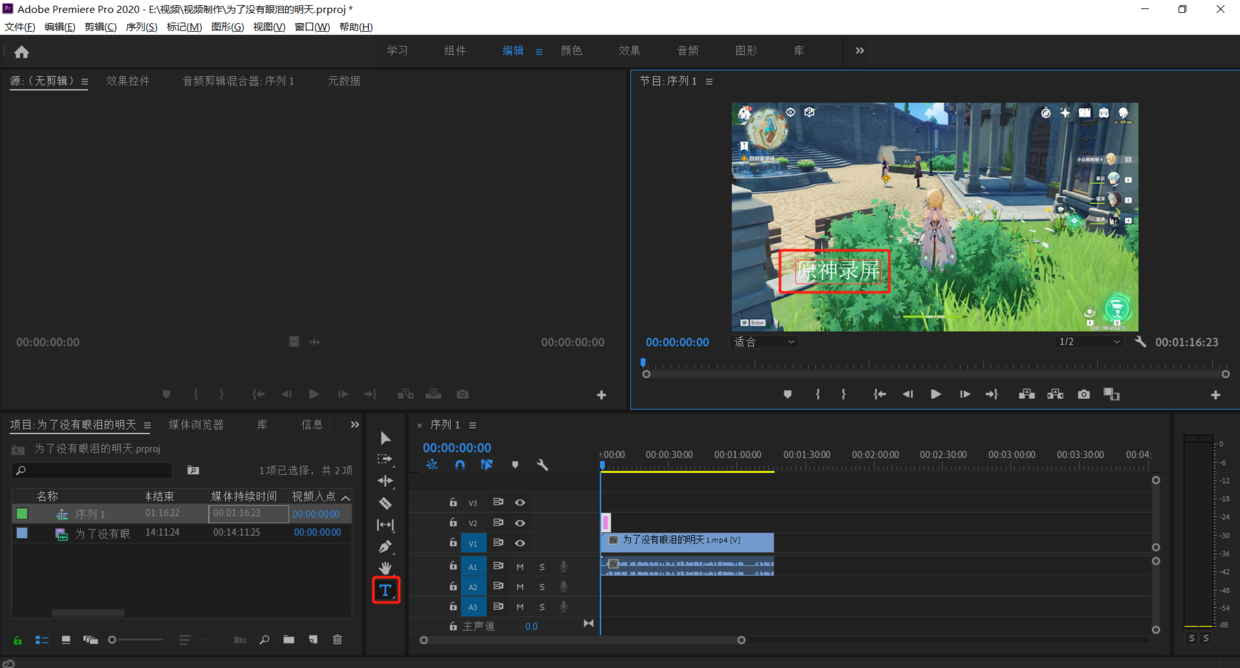Export frame with camera icon
Image resolution: width=1240 pixels, height=668 pixels.
(x=1084, y=394)
